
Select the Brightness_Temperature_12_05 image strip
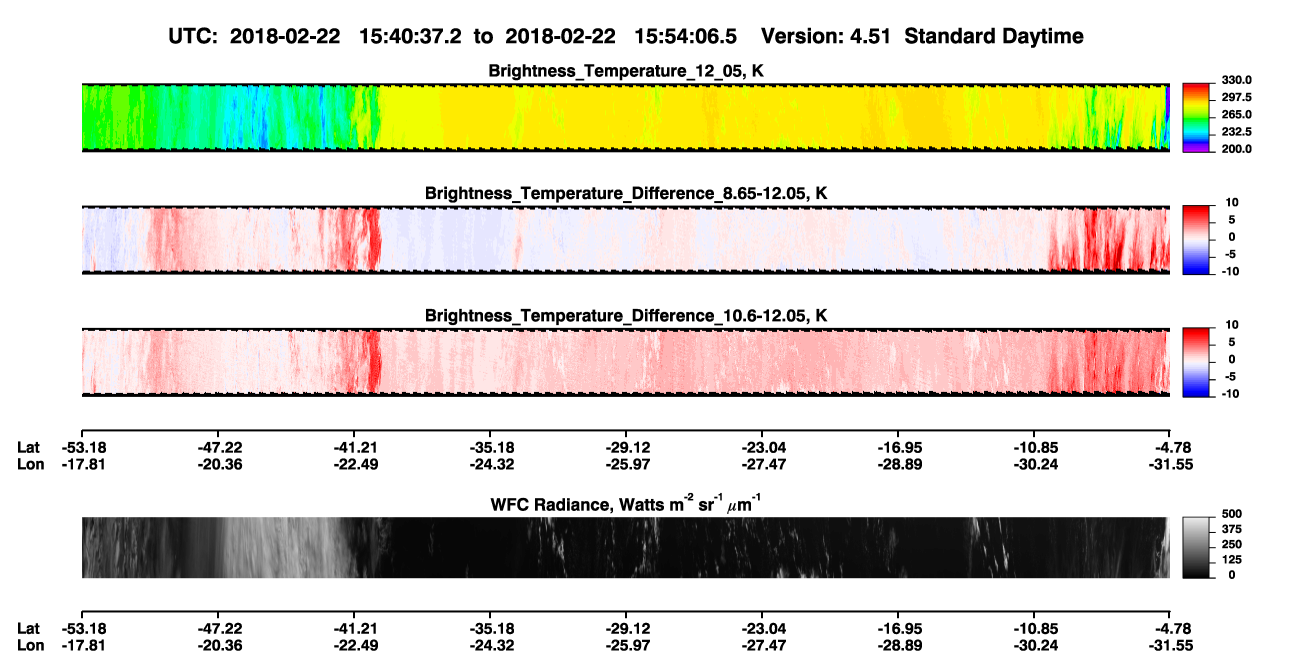(x=625, y=117)
